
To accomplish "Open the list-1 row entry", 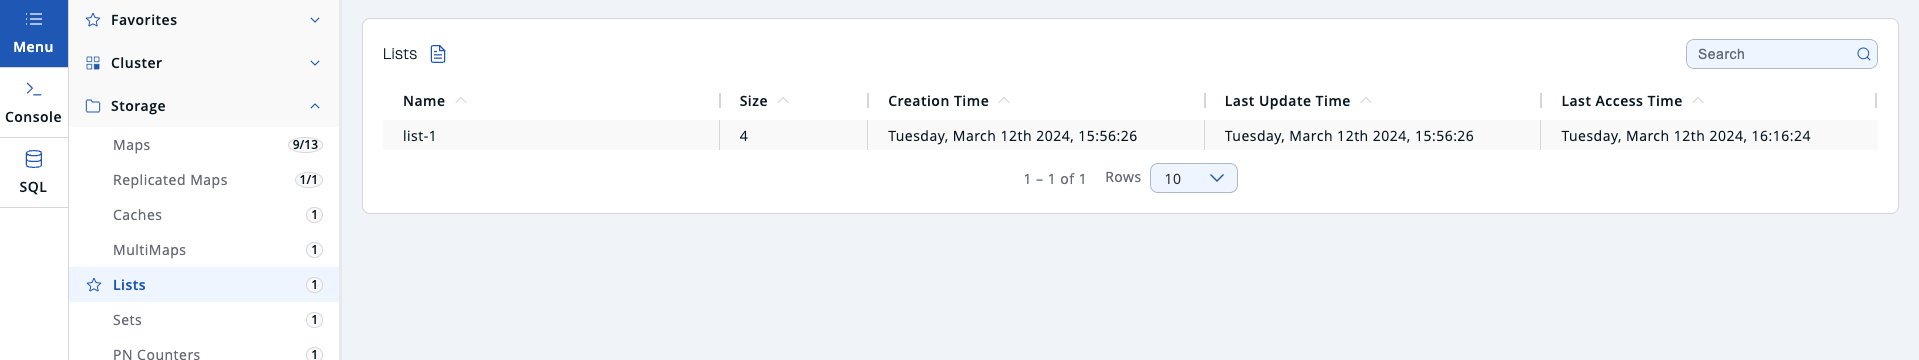I will pyautogui.click(x=1130, y=136).
